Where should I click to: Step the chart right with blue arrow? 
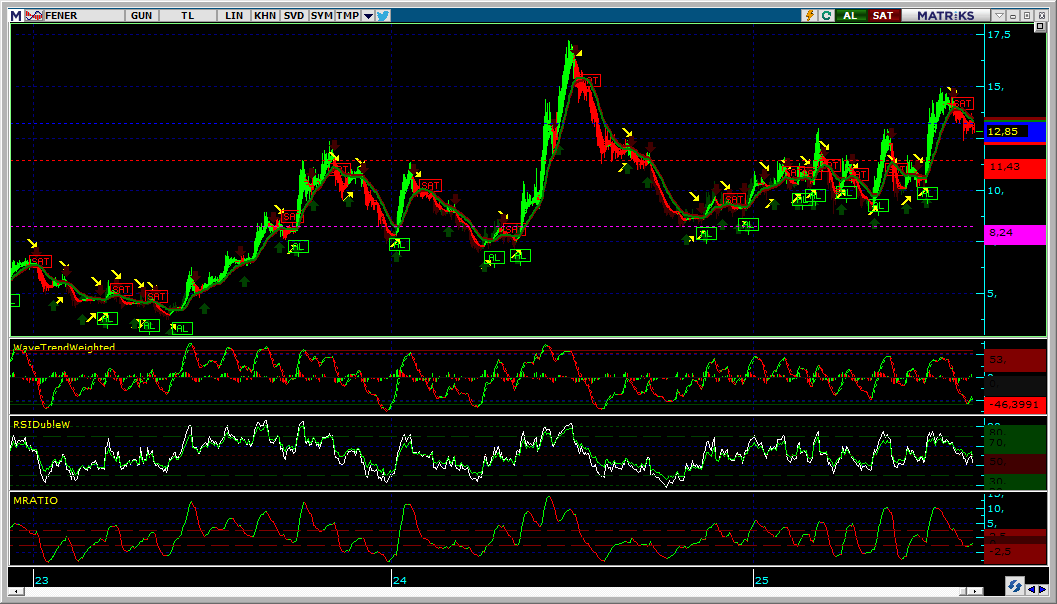coord(1042,589)
